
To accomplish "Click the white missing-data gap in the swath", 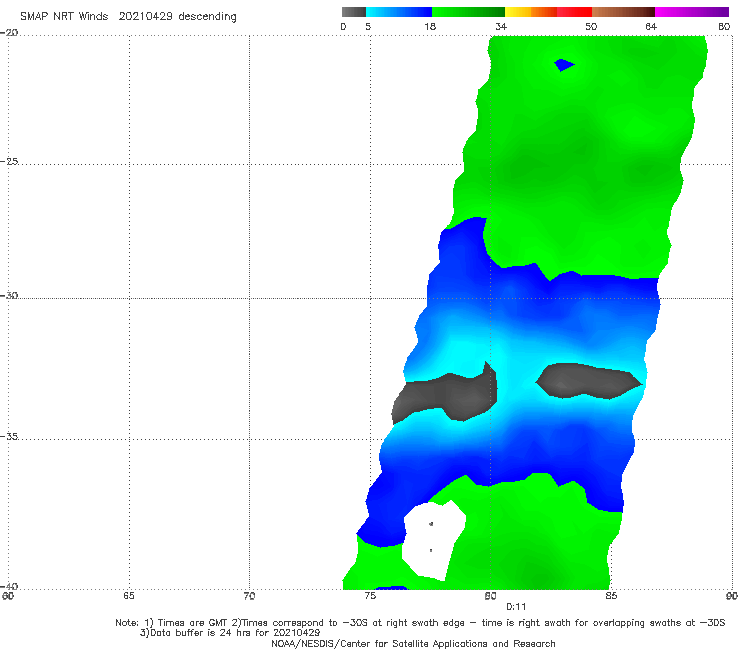I will click(433, 540).
